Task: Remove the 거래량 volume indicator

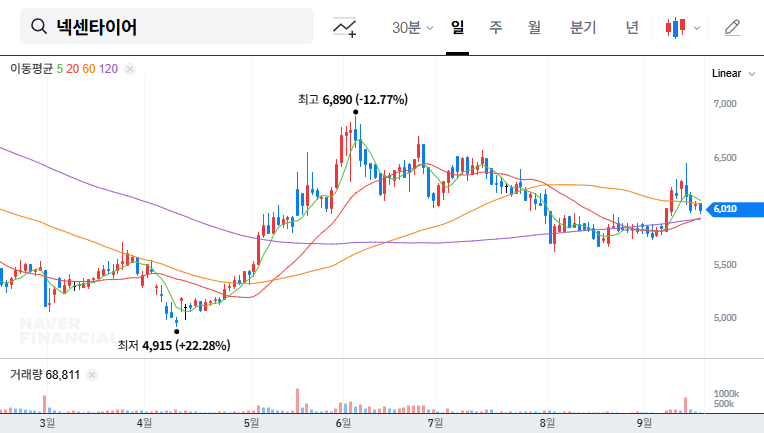Action: coord(92,375)
